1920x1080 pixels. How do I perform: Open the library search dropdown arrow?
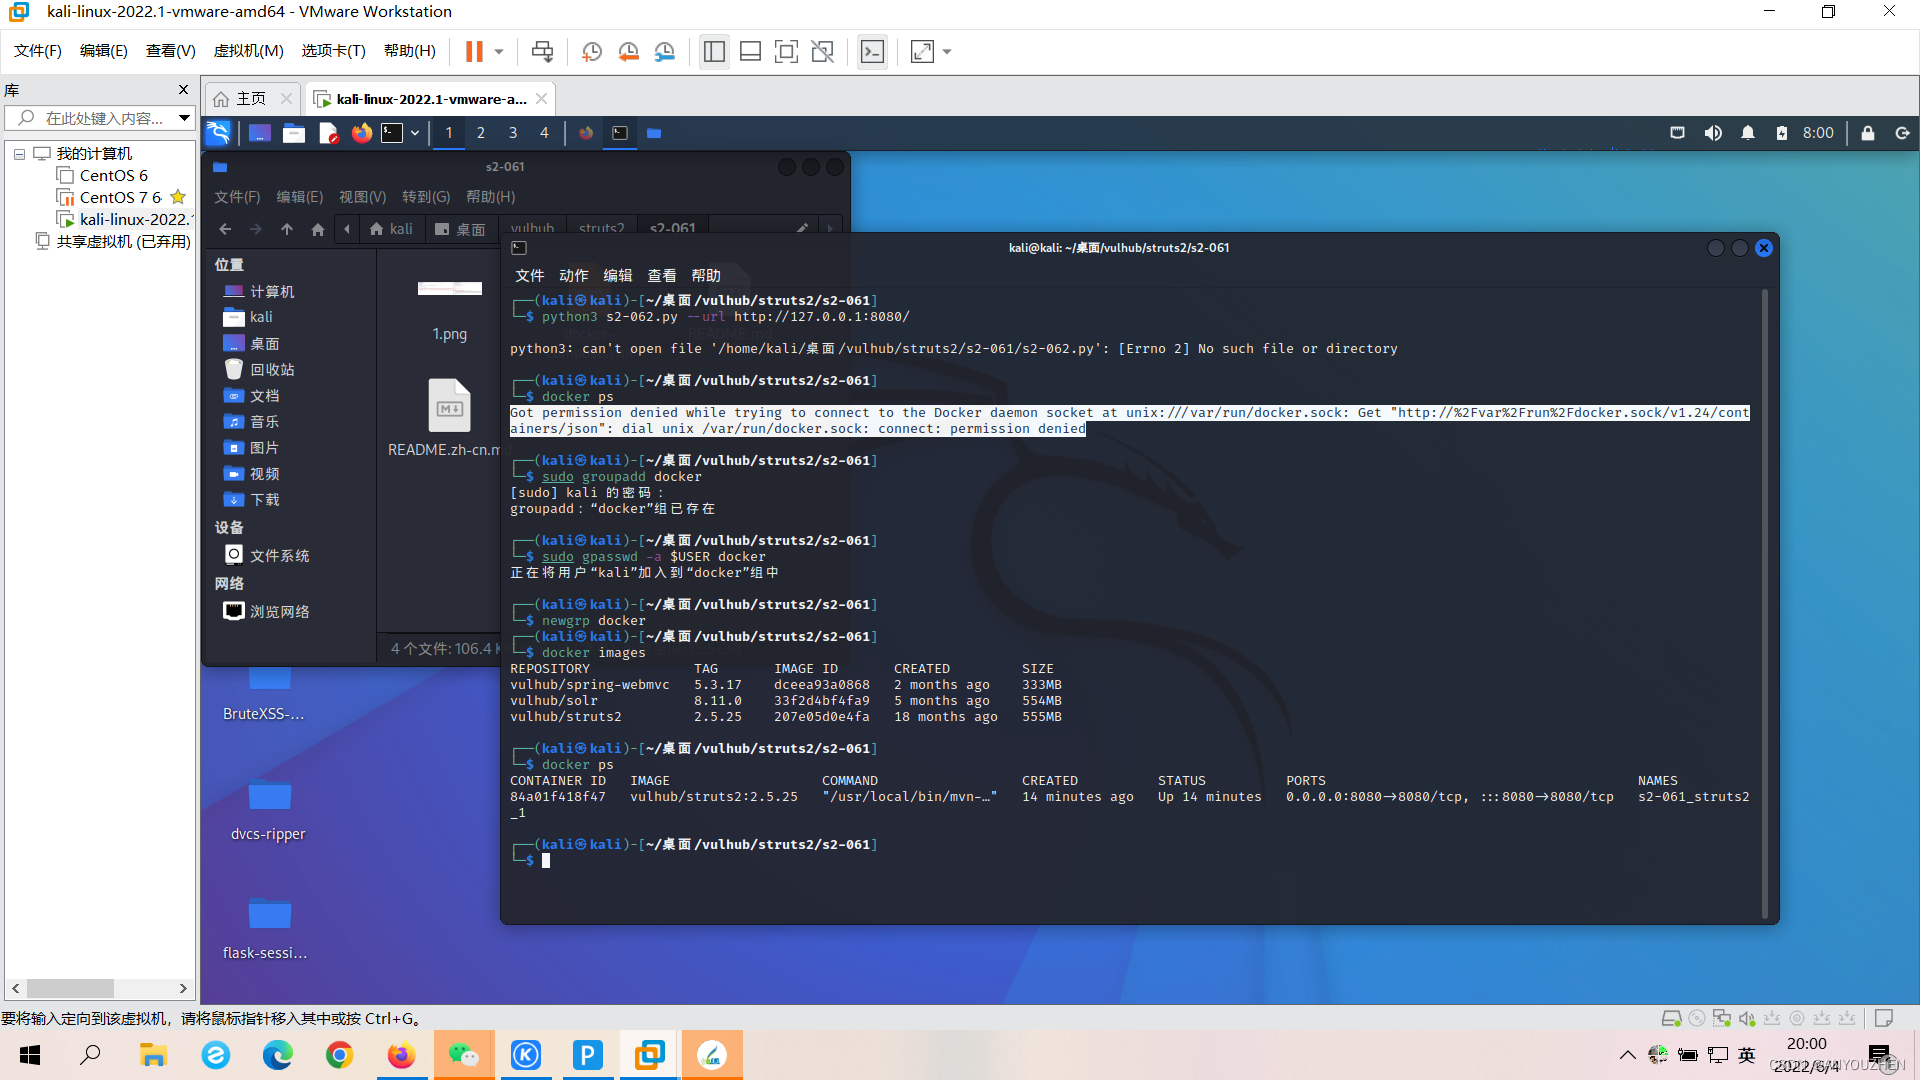pos(184,118)
